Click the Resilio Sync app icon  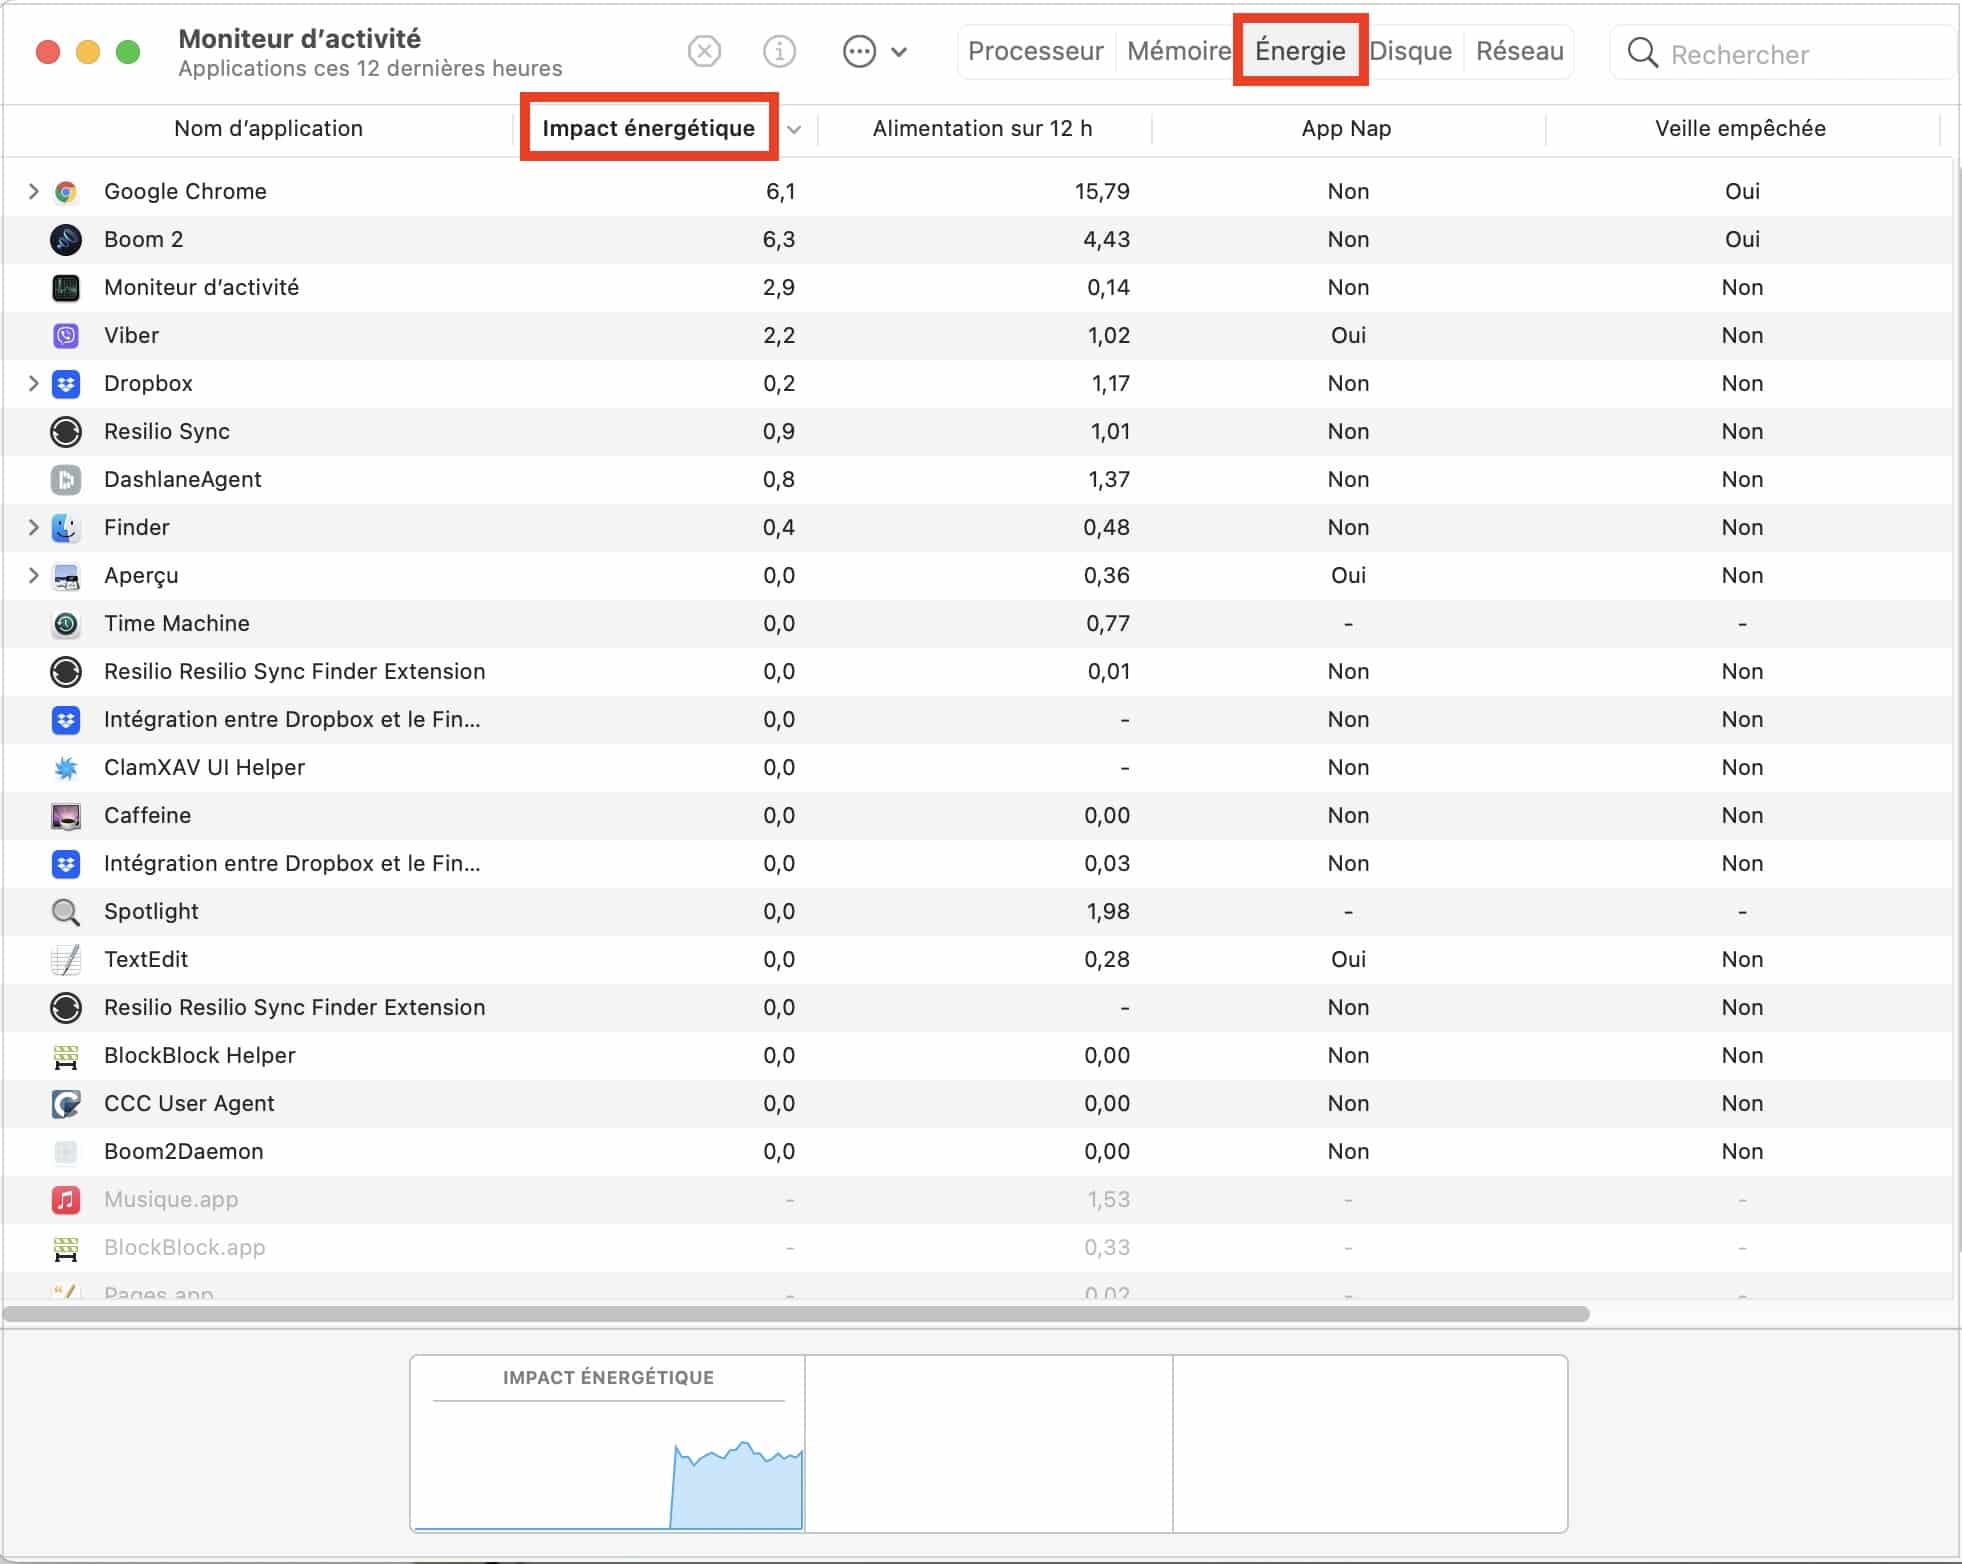pyautogui.click(x=66, y=432)
